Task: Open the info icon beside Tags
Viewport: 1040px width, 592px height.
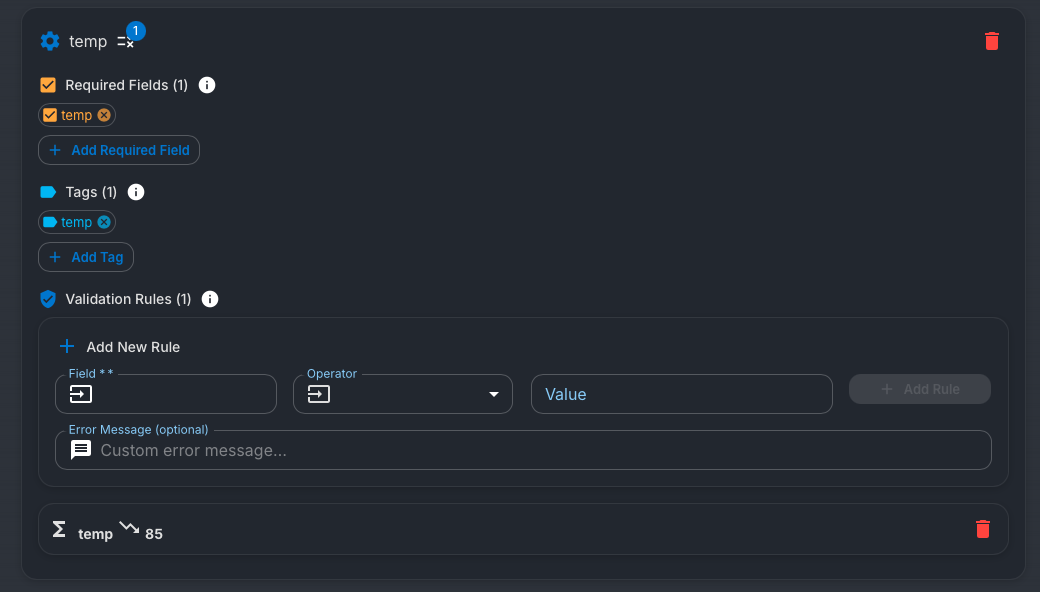Action: tap(136, 192)
